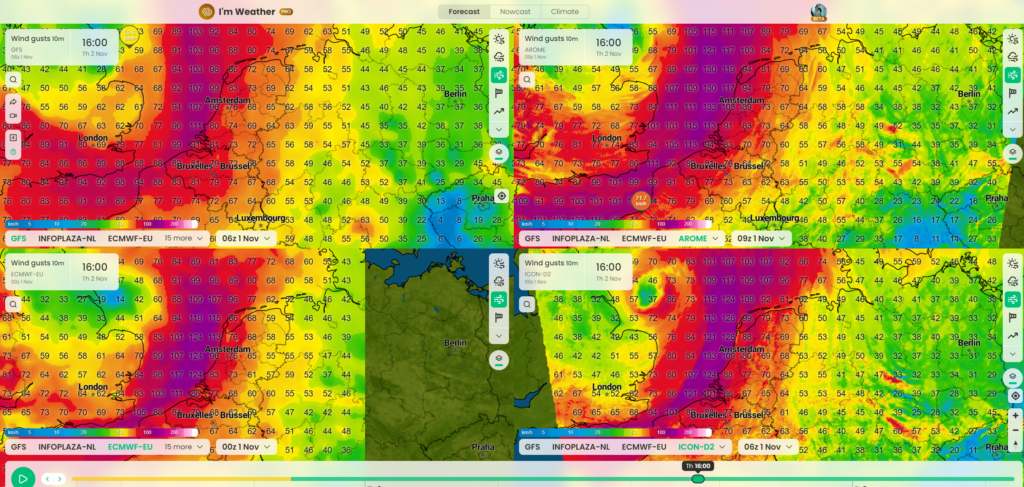Screen dimensions: 1024x487
Task: Switch to the Climate tab
Action: click(564, 12)
